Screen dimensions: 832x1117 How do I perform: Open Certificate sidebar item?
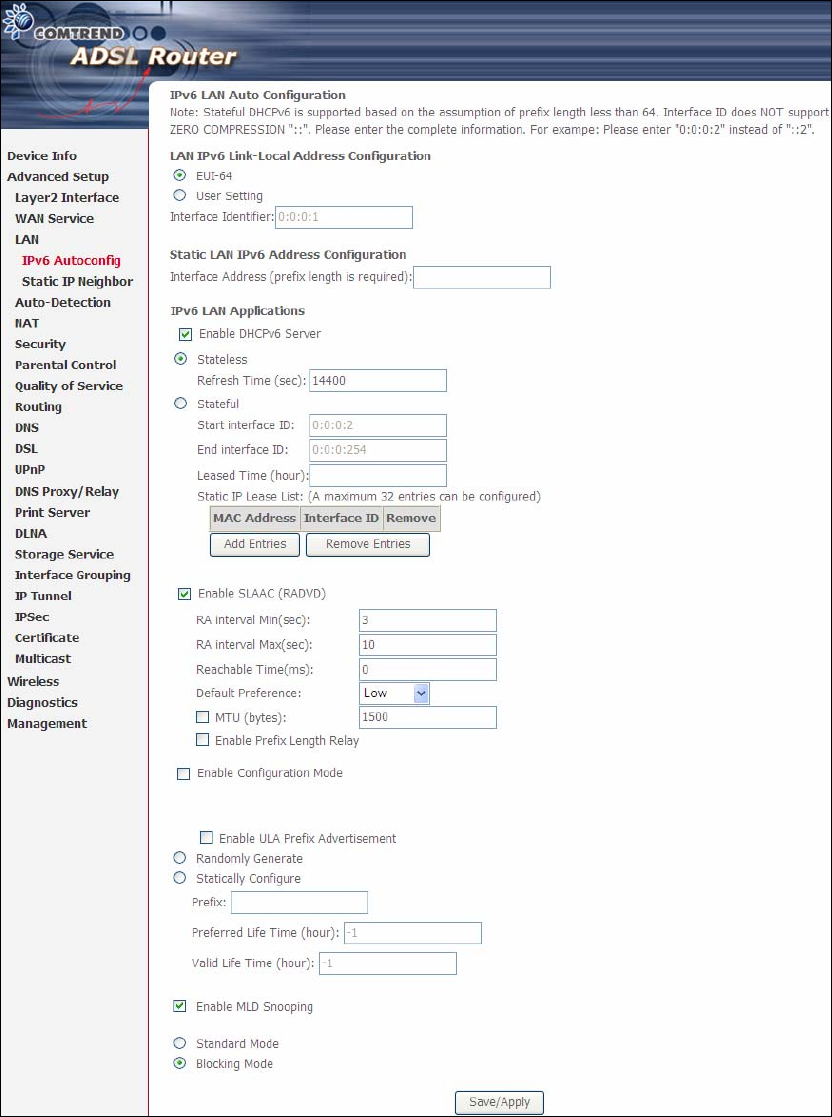pyautogui.click(x=46, y=638)
